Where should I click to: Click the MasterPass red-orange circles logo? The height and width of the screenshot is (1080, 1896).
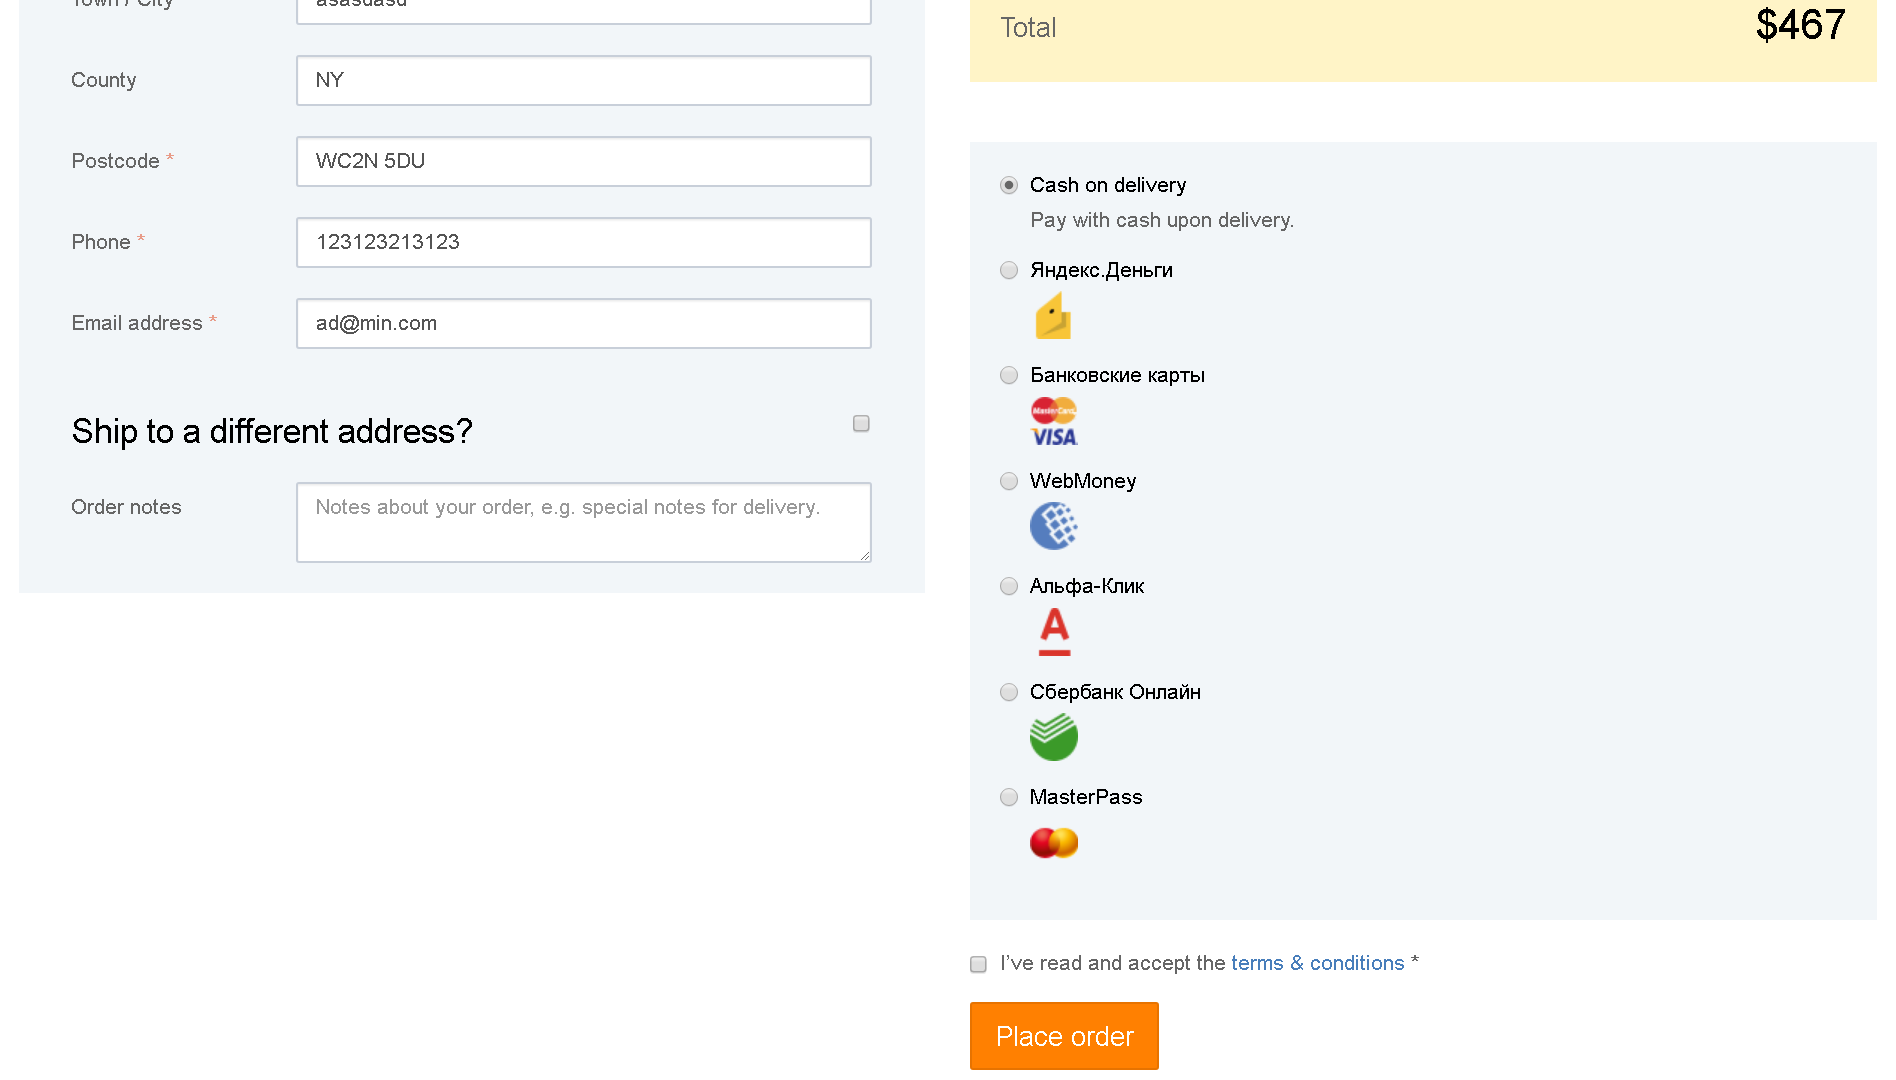(x=1054, y=843)
